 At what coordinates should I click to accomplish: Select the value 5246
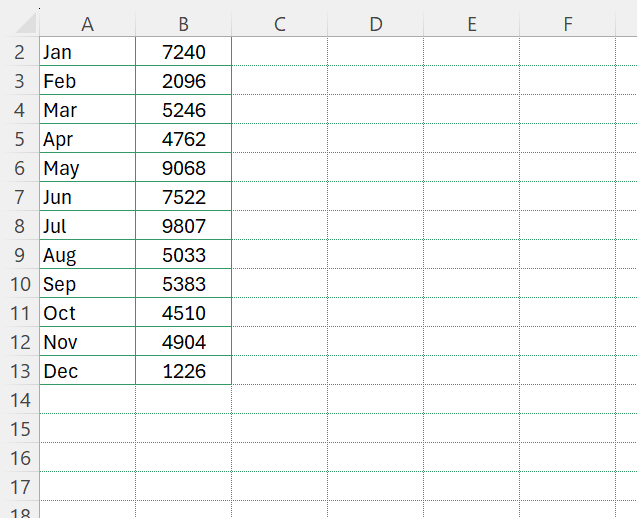click(184, 109)
